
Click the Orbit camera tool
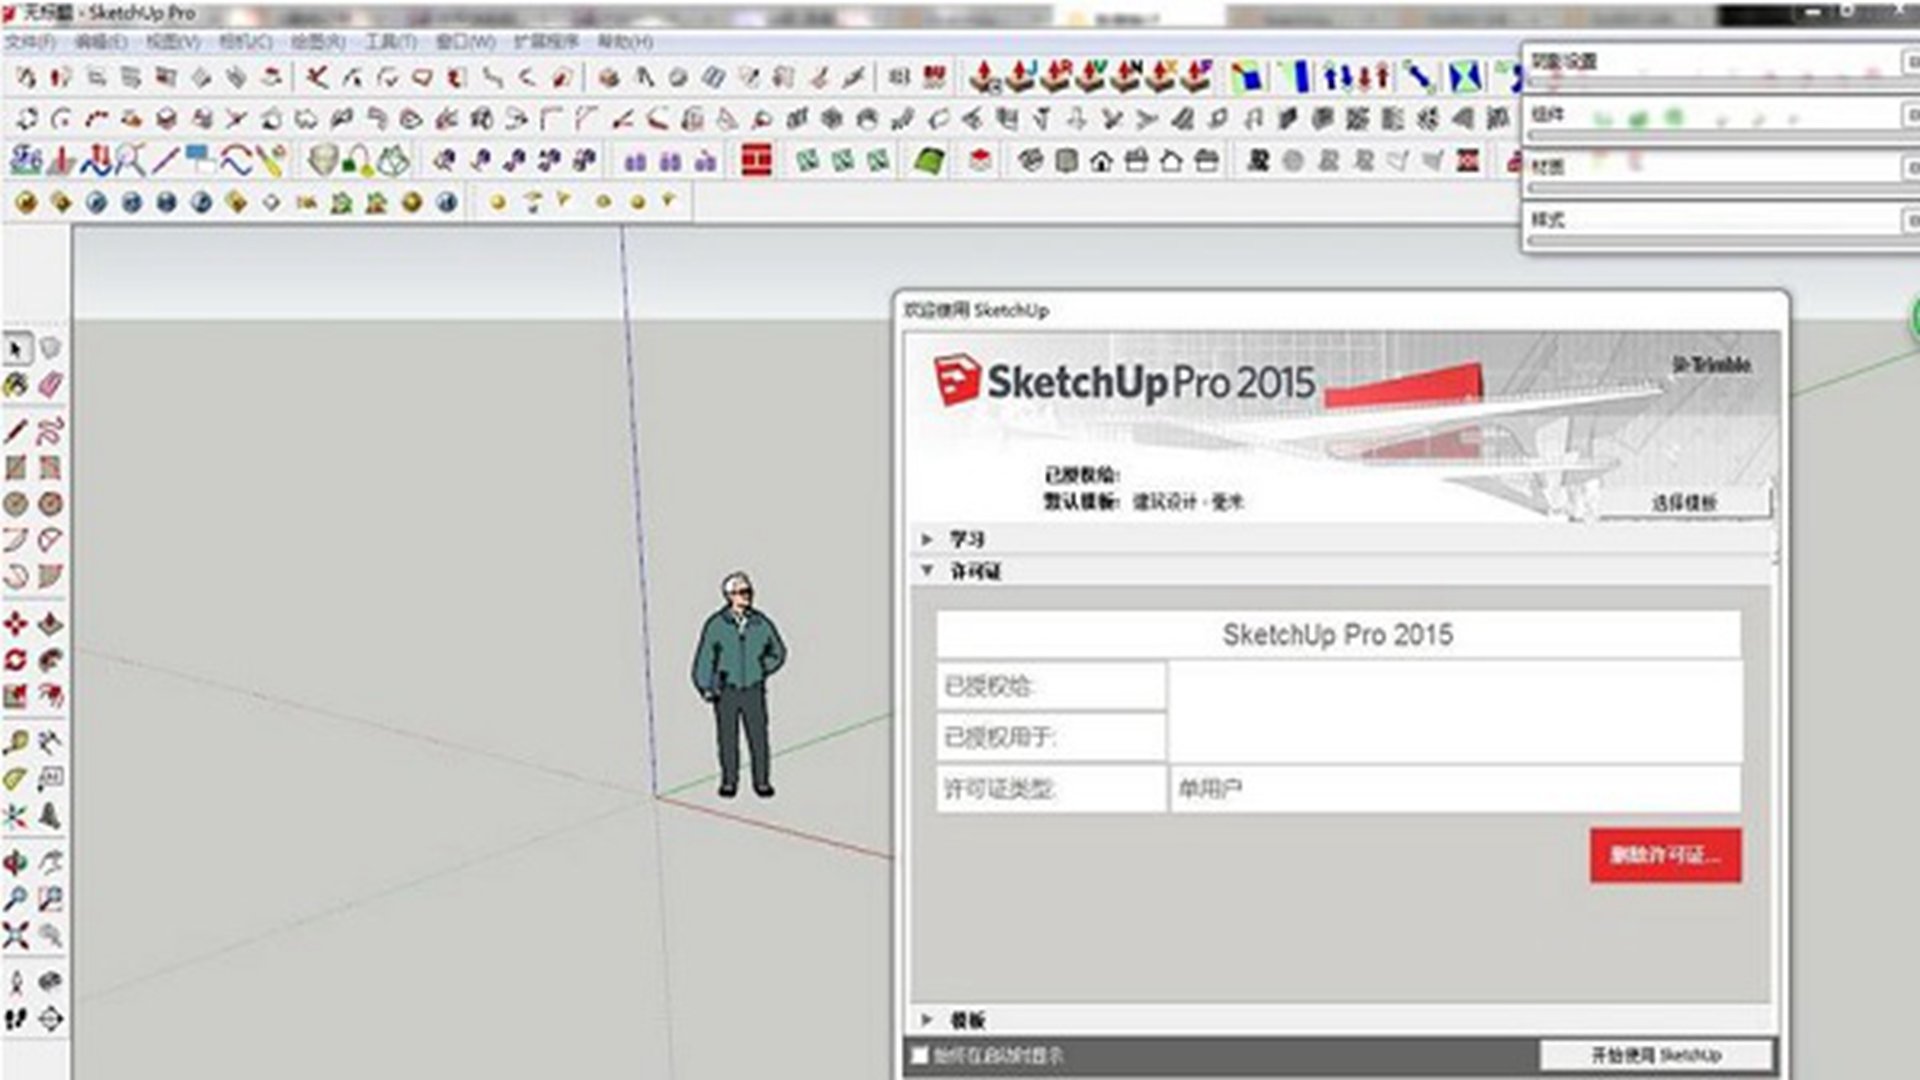click(x=15, y=862)
